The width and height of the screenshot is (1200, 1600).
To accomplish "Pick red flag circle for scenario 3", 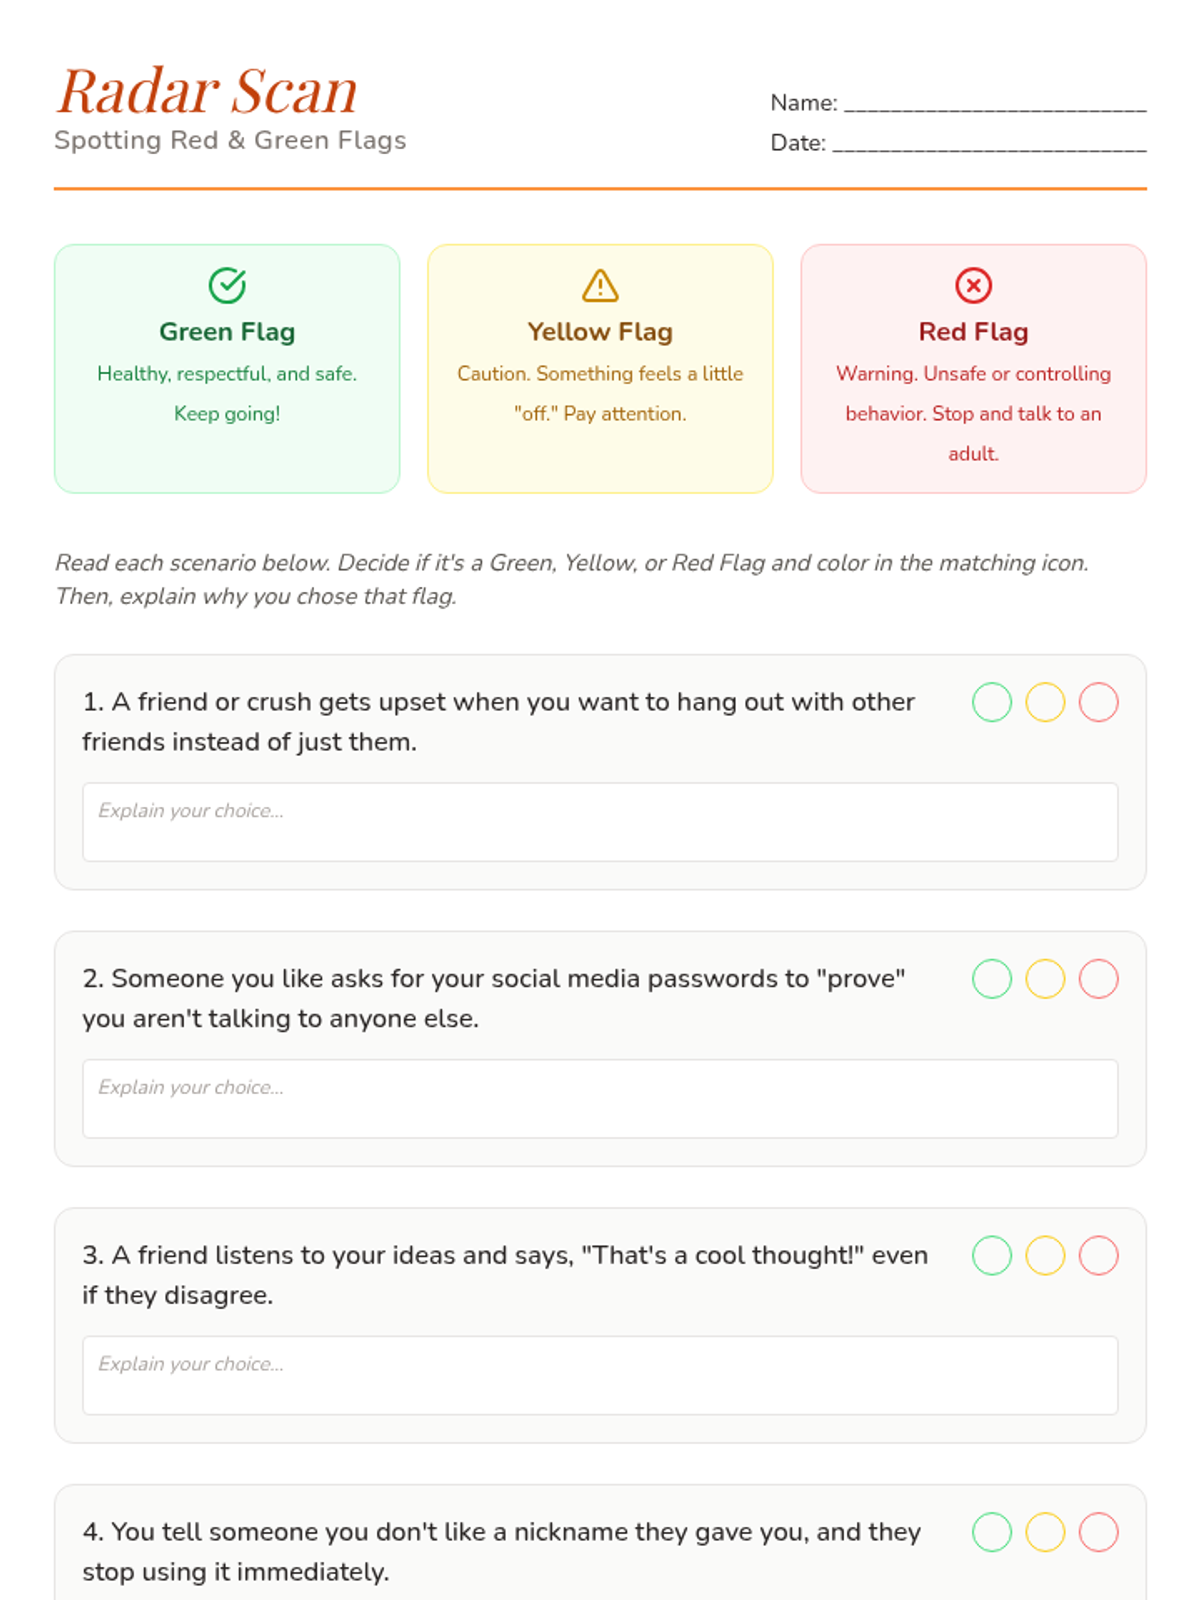I will click(x=1098, y=1255).
